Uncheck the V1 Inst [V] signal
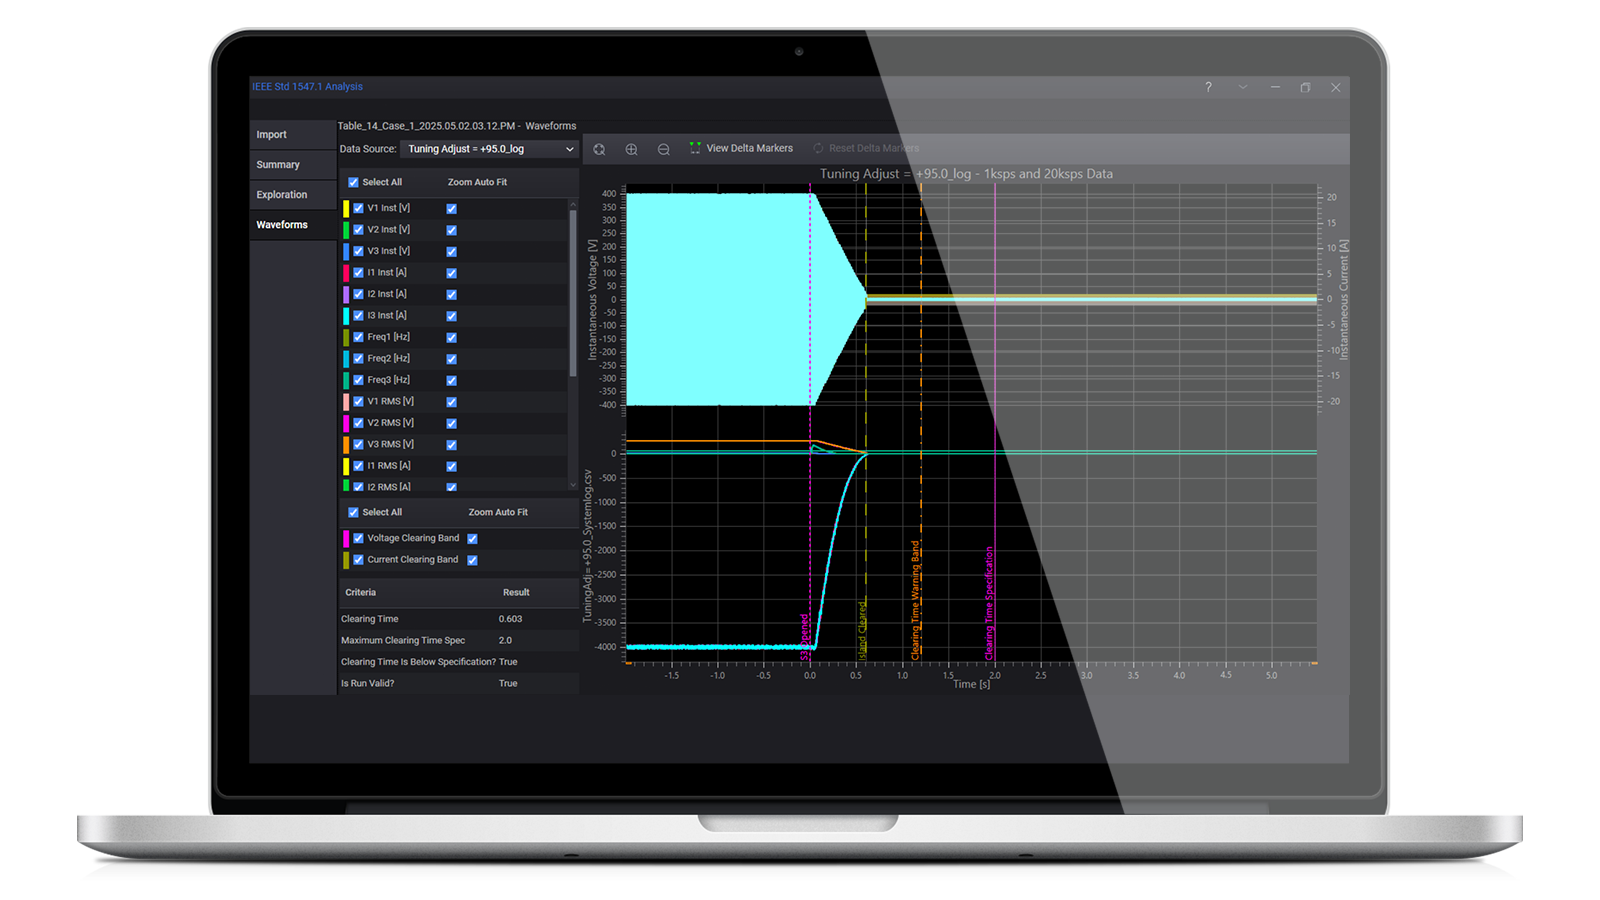The image size is (1600, 900). 358,207
